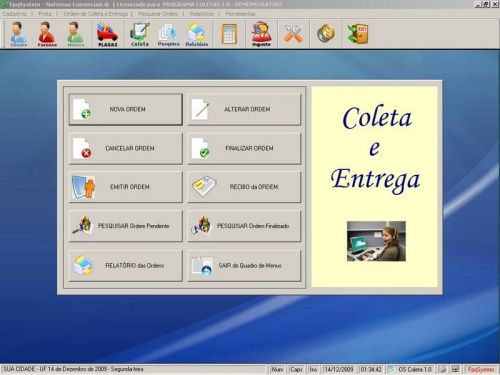Open the PLACAS red car icon

pos(108,34)
